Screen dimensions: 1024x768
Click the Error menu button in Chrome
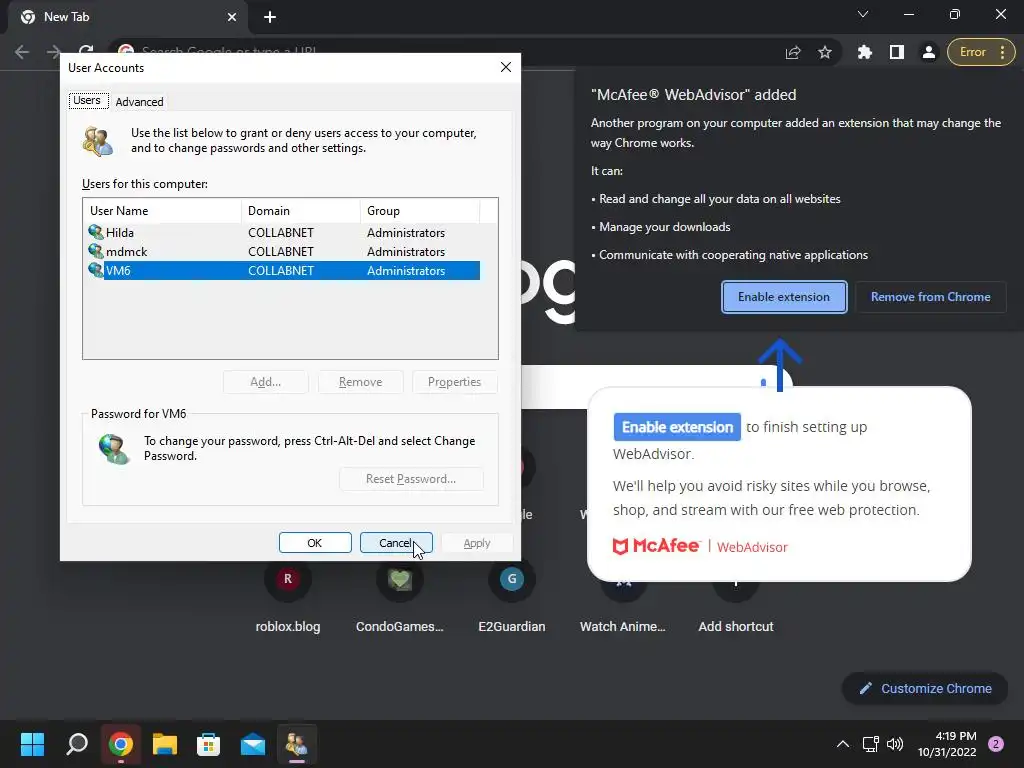pos(981,52)
